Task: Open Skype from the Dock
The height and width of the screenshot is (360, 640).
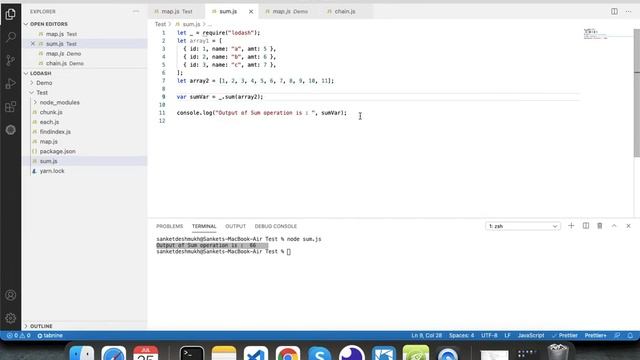Action: coord(320,353)
